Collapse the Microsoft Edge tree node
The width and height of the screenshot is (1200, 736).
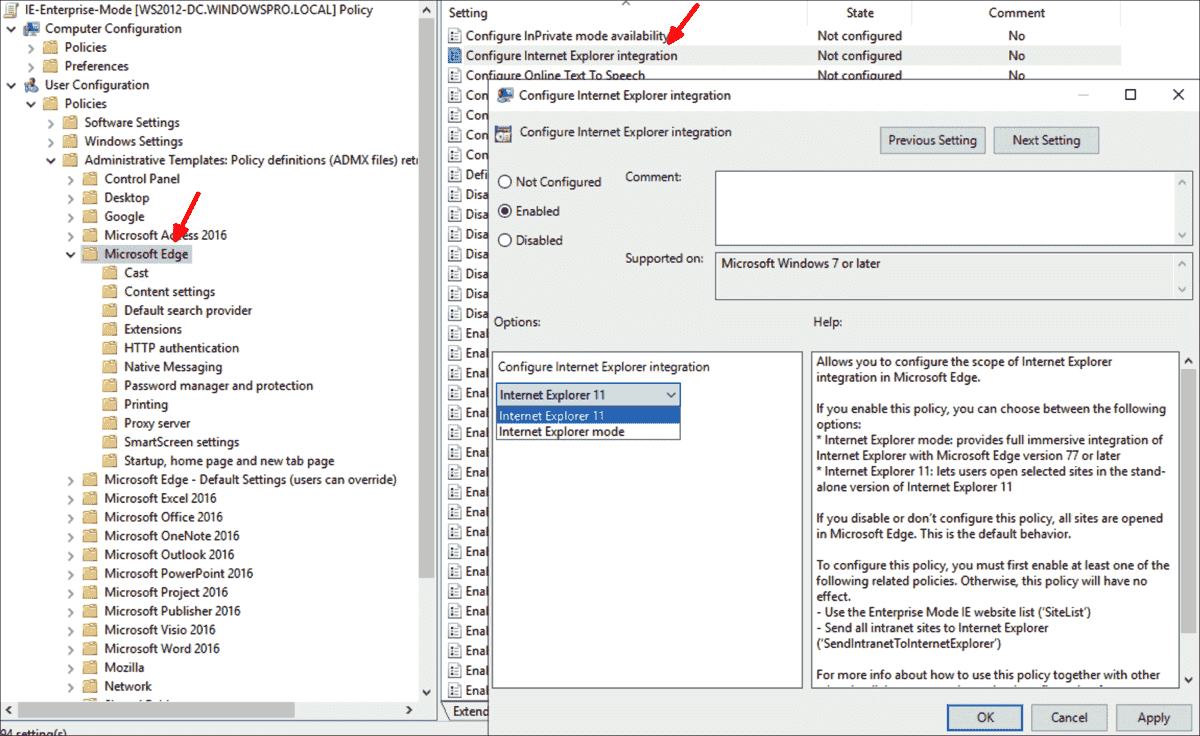69,253
